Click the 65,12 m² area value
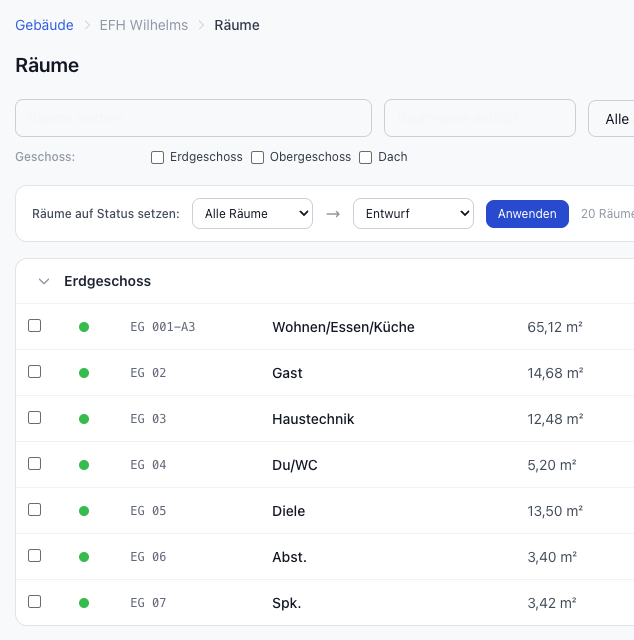Viewport: 634px width, 640px height. [555, 327]
